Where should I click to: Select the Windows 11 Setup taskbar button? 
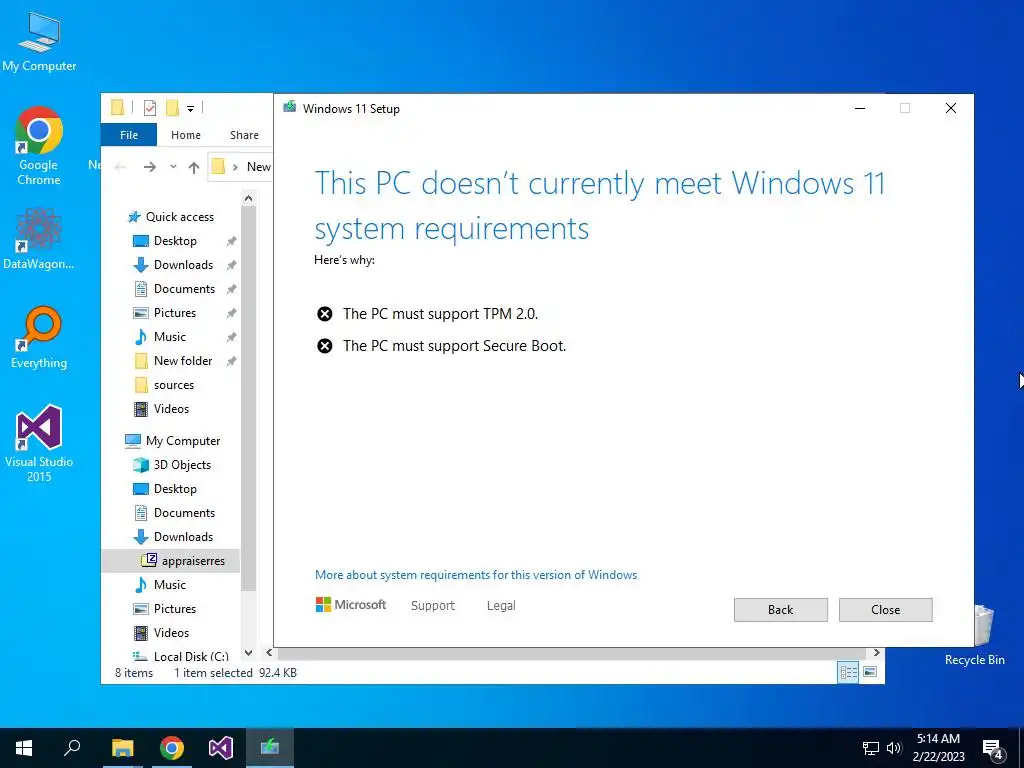pyautogui.click(x=270, y=748)
